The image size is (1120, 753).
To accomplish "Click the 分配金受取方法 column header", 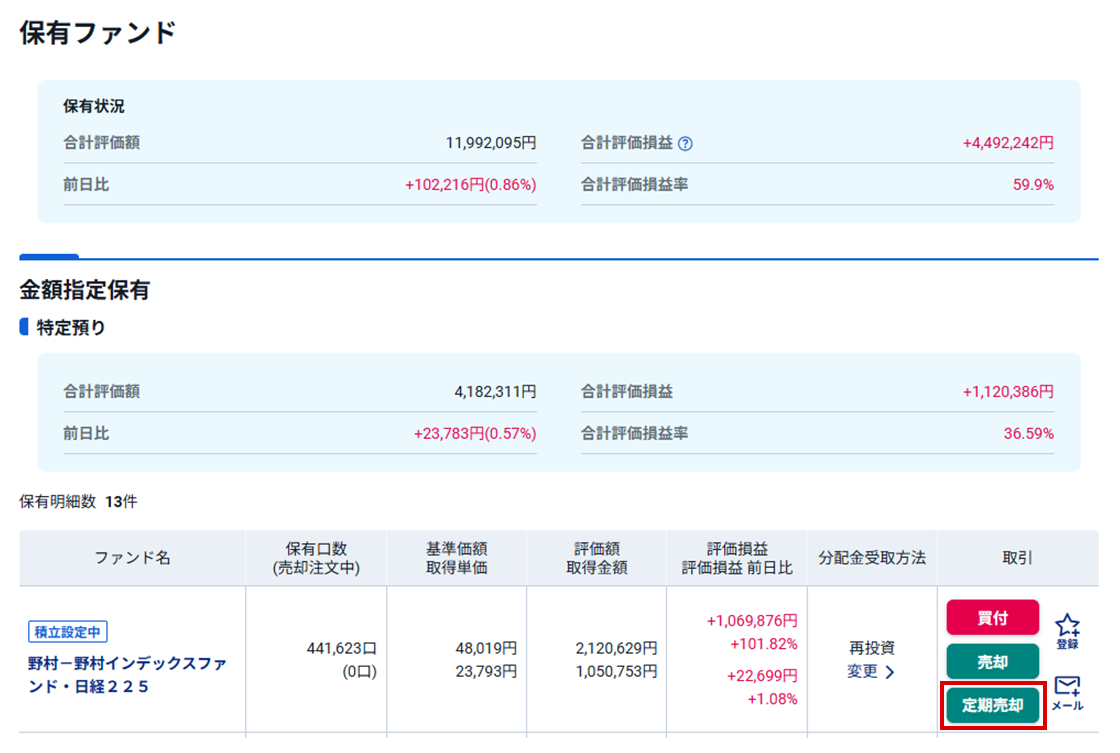I will [871, 558].
